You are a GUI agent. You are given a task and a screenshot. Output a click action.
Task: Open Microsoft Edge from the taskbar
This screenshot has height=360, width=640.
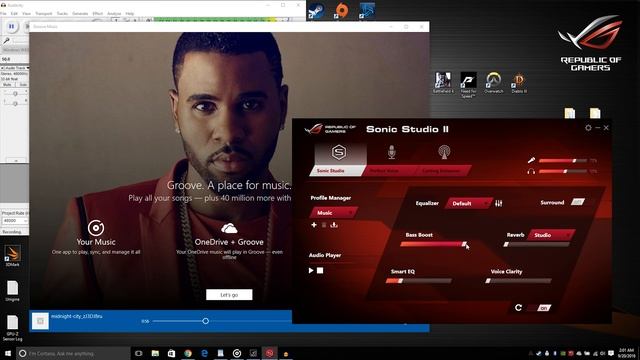point(204,353)
